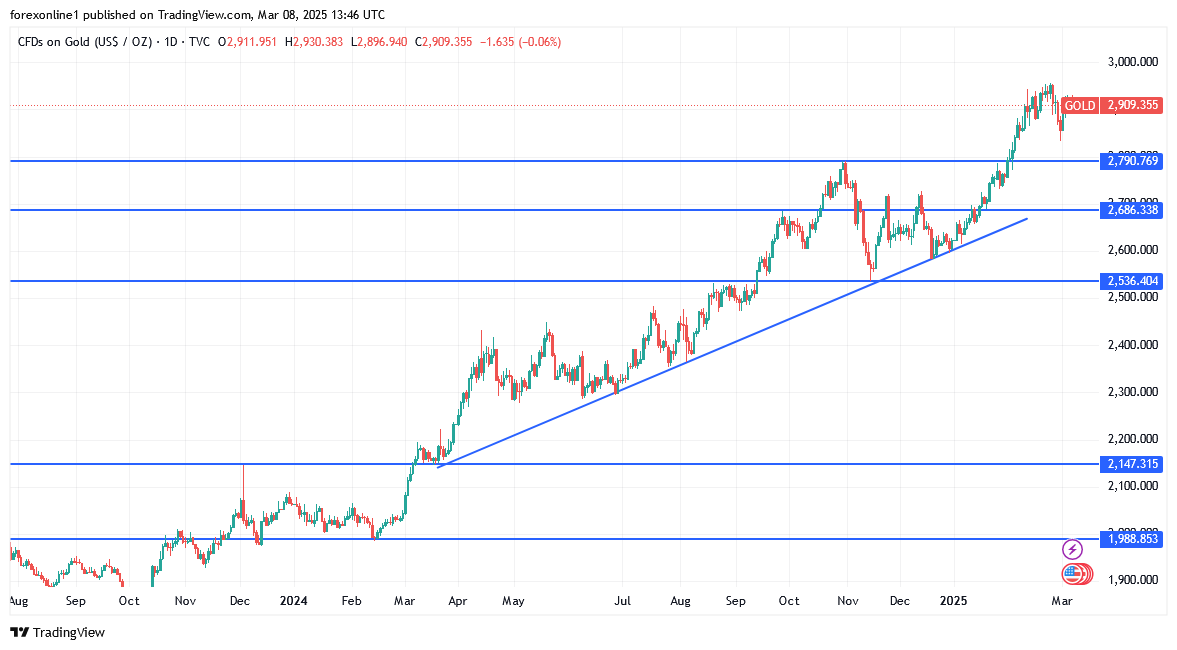This screenshot has width=1177, height=650.
Task: Click the Dec label before 2024 on time axis
Action: pyautogui.click(x=240, y=601)
